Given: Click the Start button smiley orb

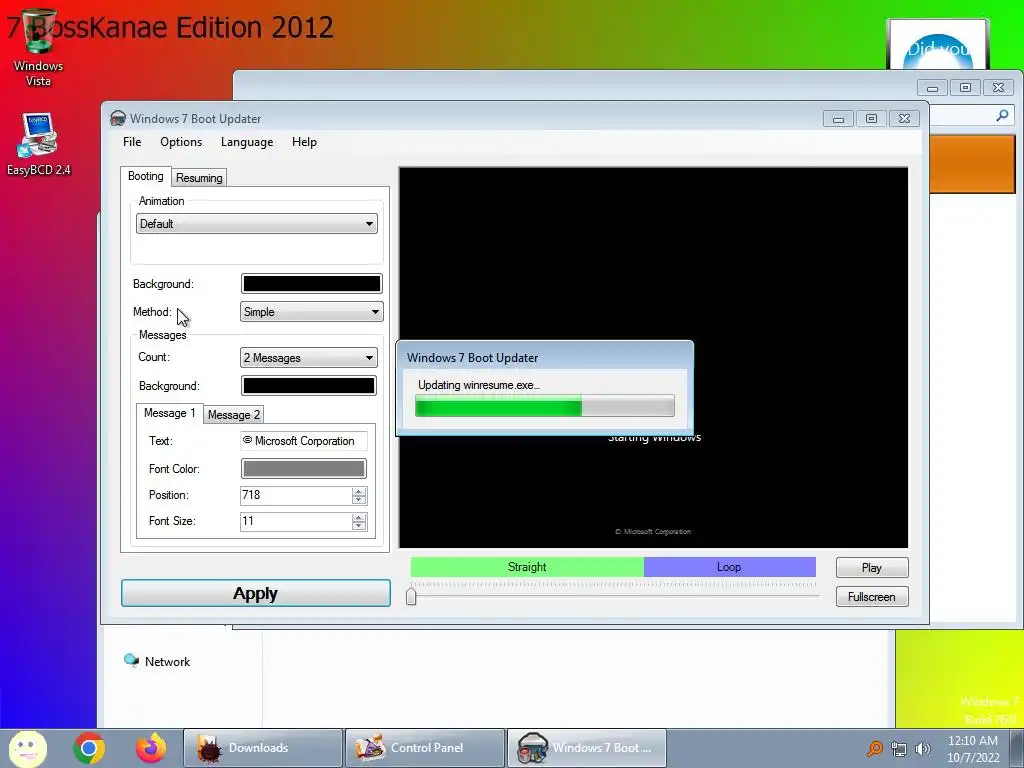Looking at the screenshot, I should (x=27, y=748).
